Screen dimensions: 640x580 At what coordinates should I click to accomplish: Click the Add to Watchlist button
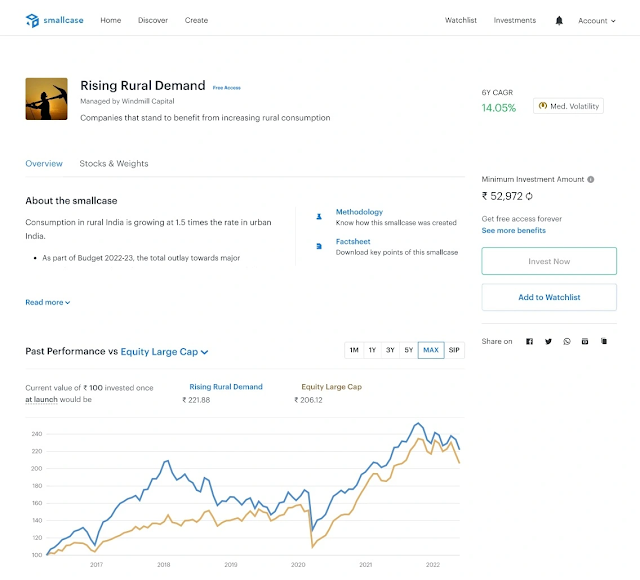coord(549,297)
